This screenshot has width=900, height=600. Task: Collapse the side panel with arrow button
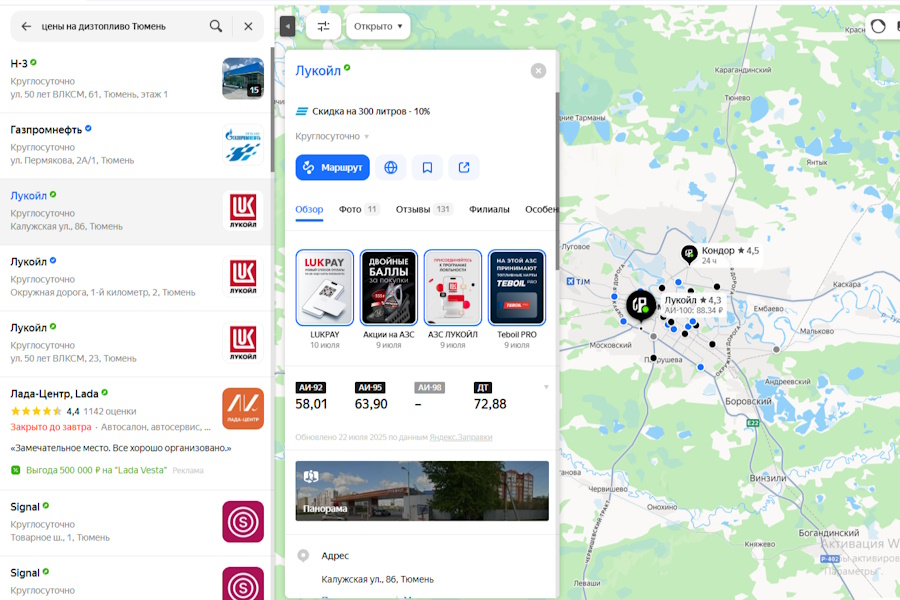pyautogui.click(x=287, y=26)
